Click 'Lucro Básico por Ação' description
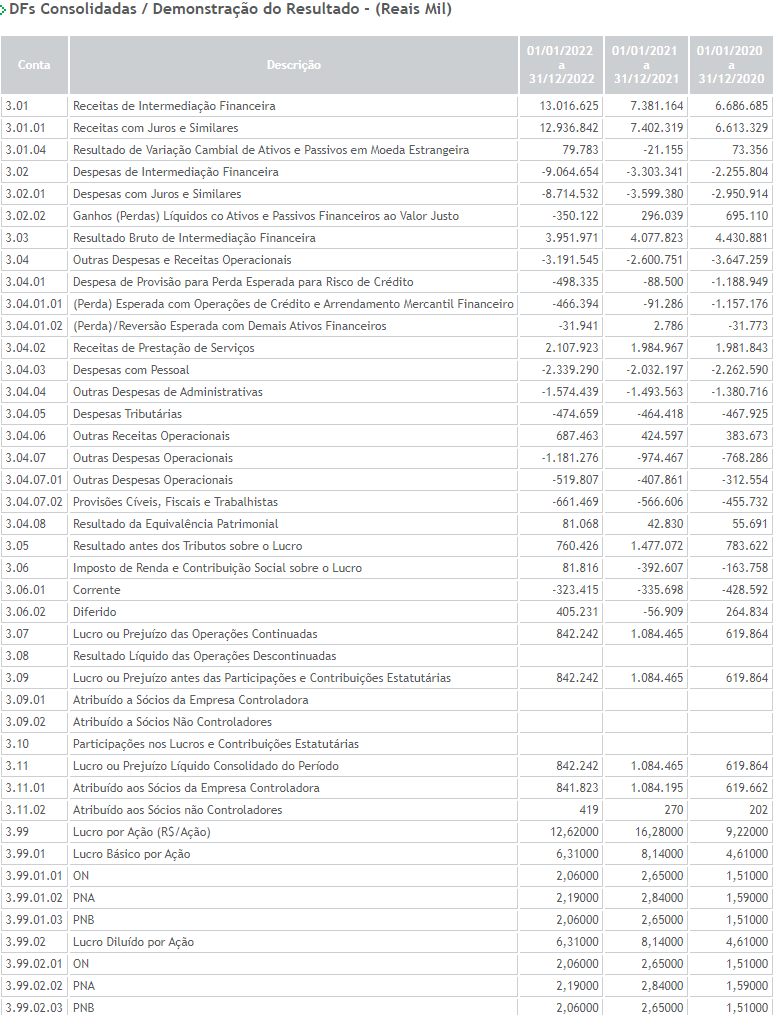The width and height of the screenshot is (773, 1017). (x=132, y=855)
